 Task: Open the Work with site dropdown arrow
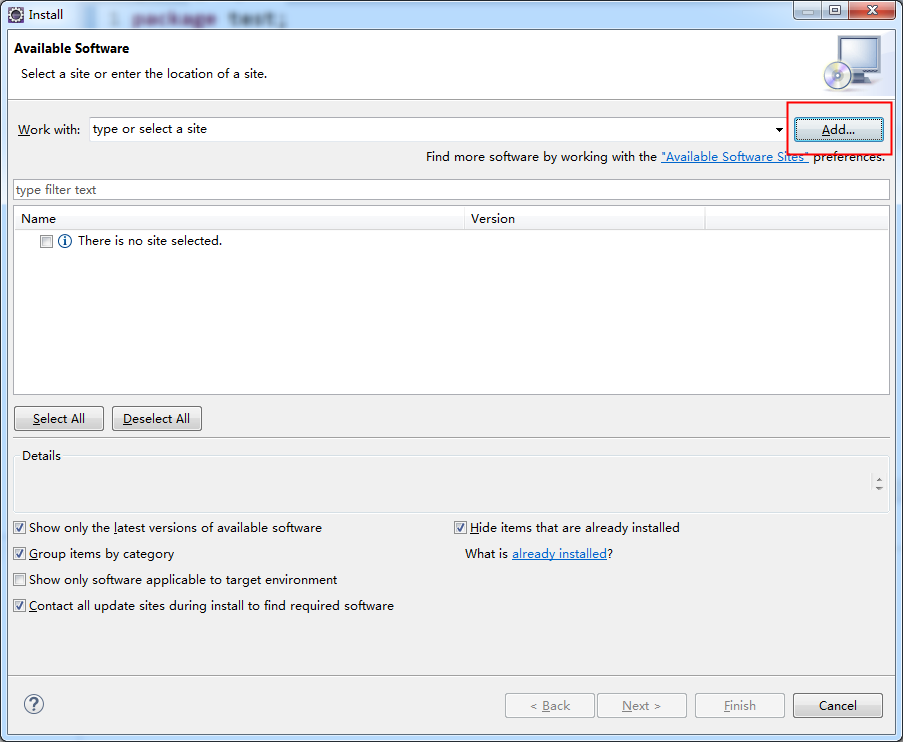(779, 130)
